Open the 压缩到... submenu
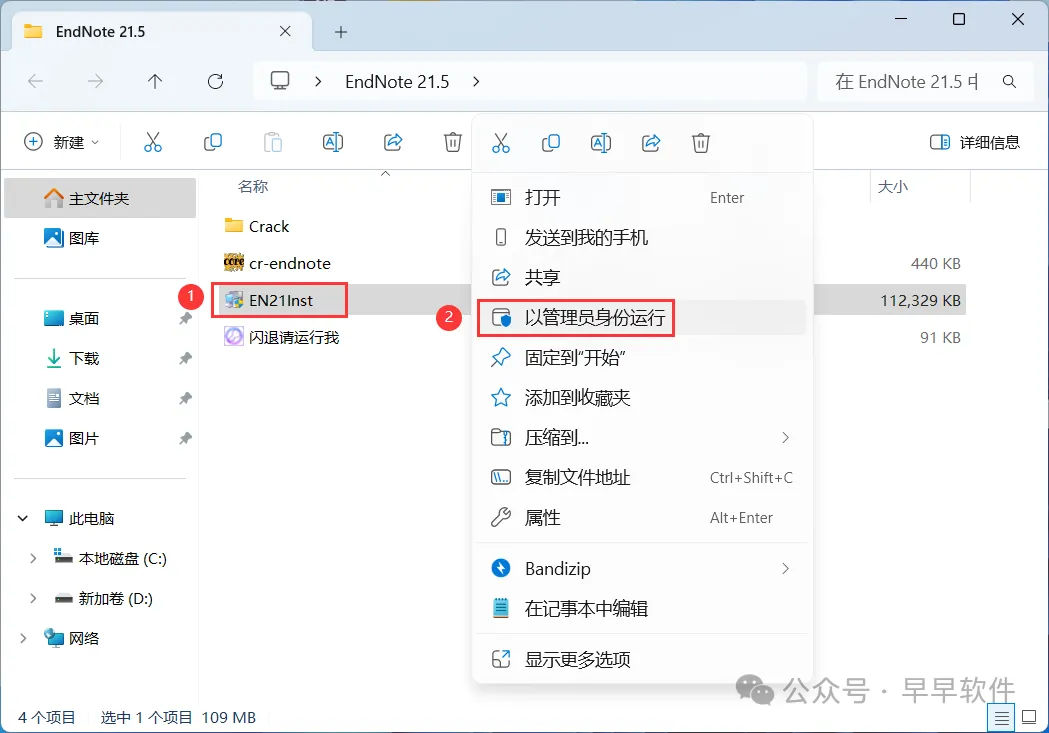 [x=642, y=437]
